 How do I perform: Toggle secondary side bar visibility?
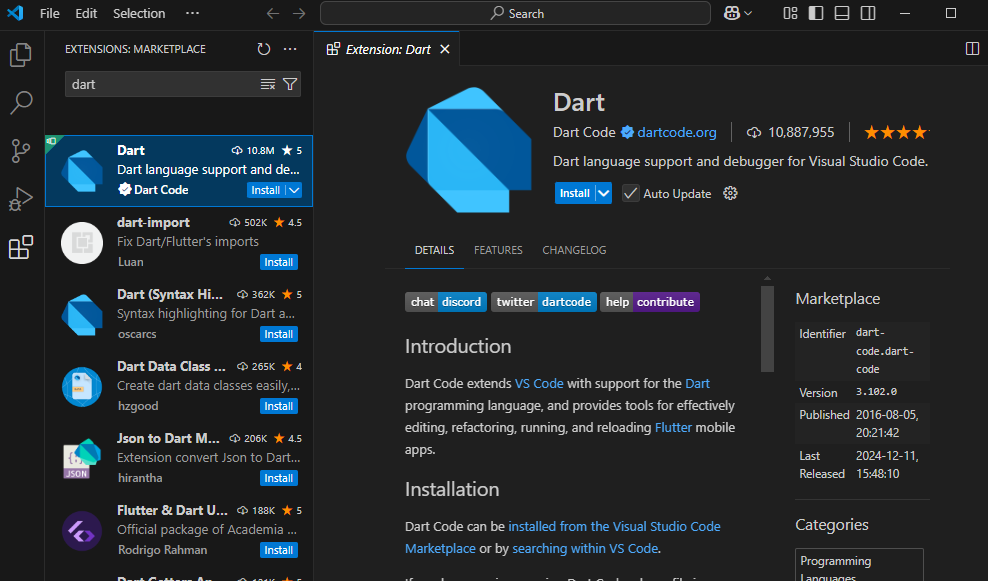click(x=868, y=13)
